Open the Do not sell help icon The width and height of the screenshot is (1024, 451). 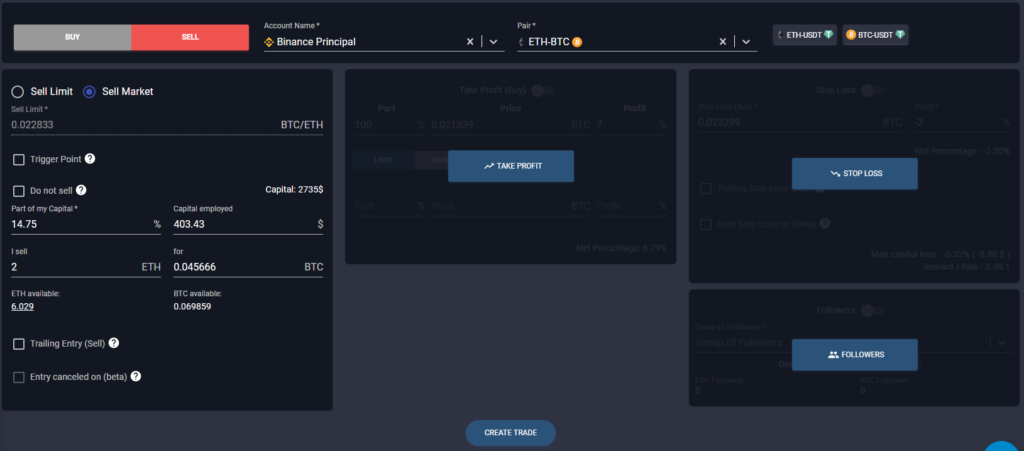[x=81, y=190]
